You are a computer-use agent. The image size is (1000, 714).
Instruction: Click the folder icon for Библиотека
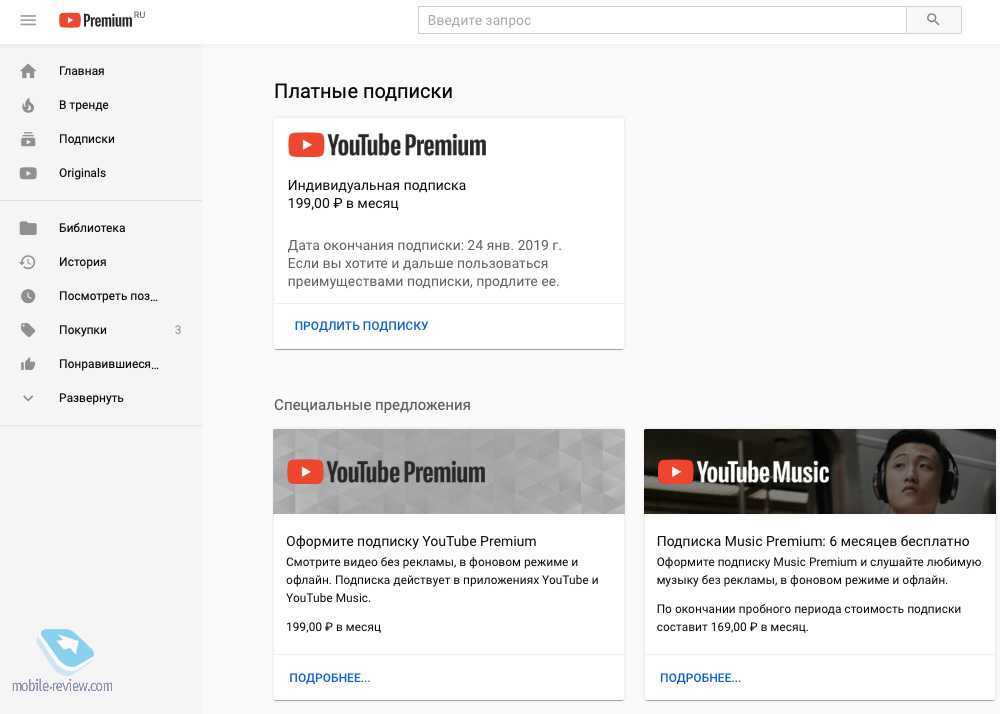[x=28, y=228]
